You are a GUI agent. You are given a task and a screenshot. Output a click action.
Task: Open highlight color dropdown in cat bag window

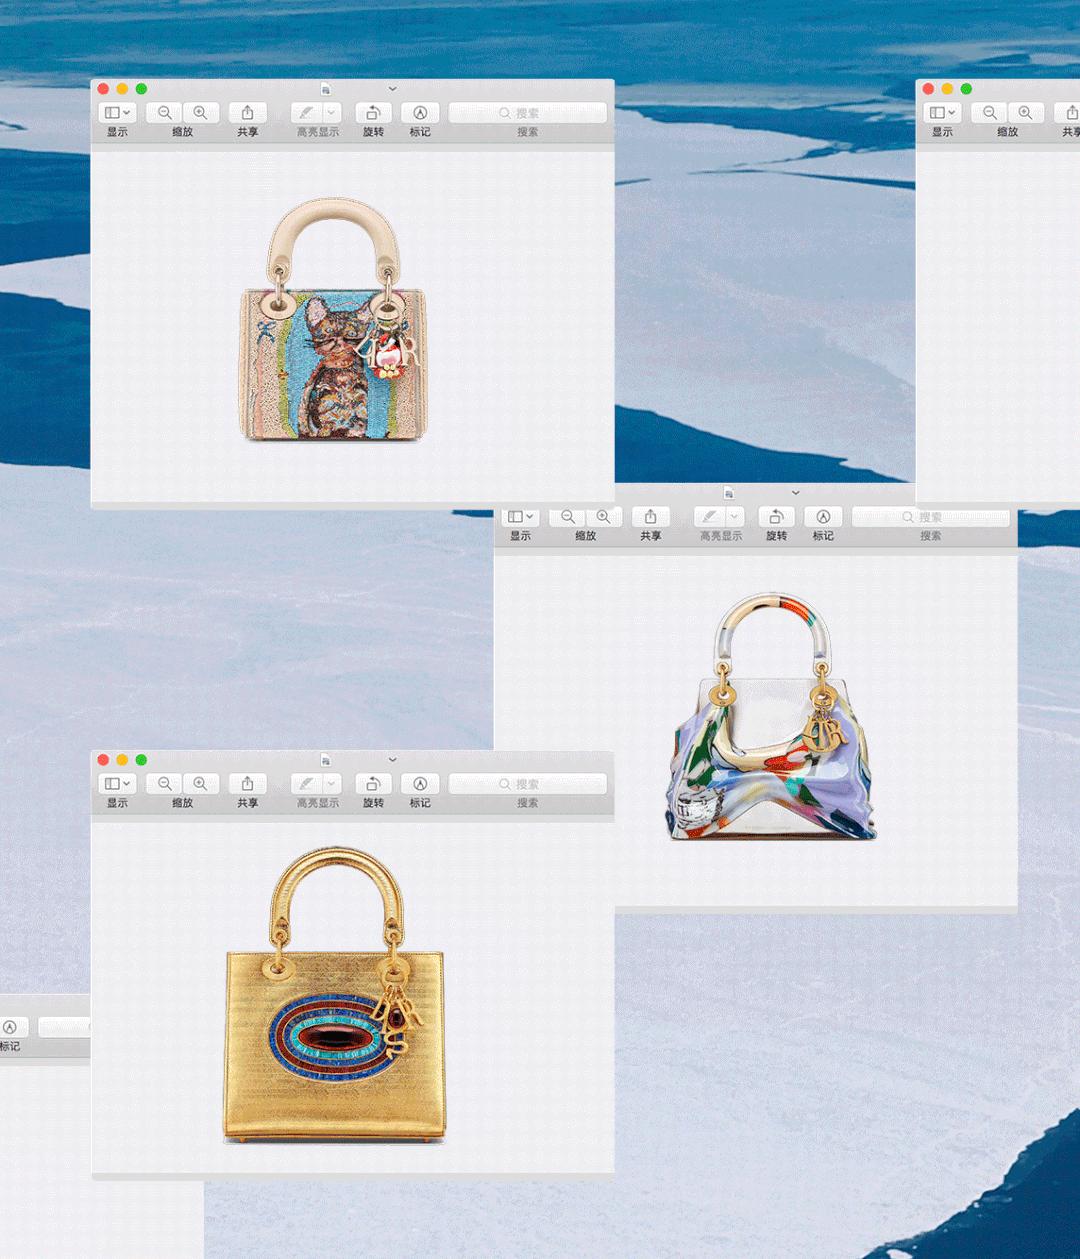(x=332, y=113)
